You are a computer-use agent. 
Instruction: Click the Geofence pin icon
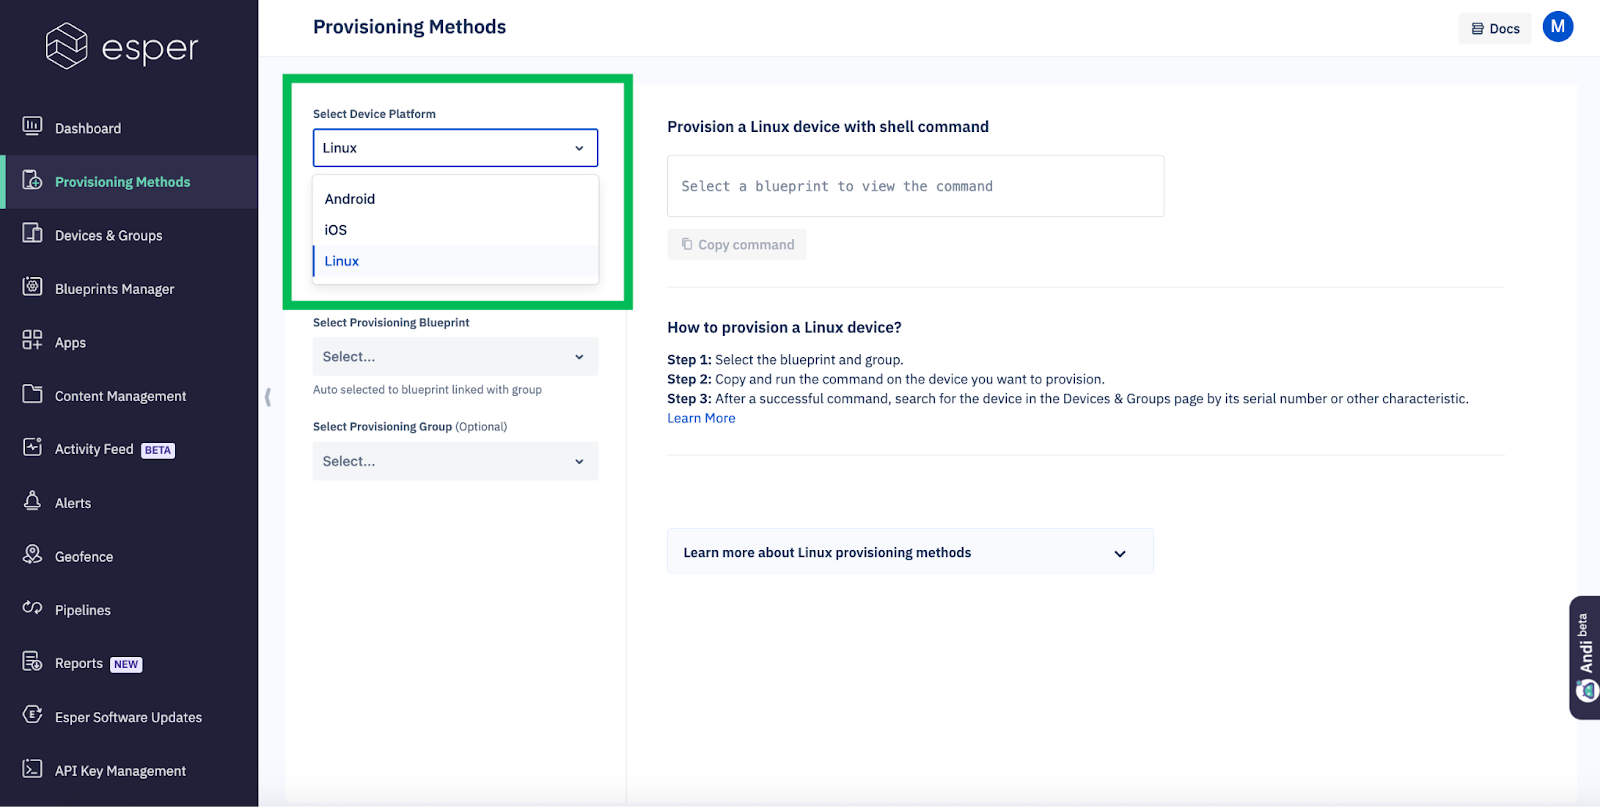click(32, 554)
